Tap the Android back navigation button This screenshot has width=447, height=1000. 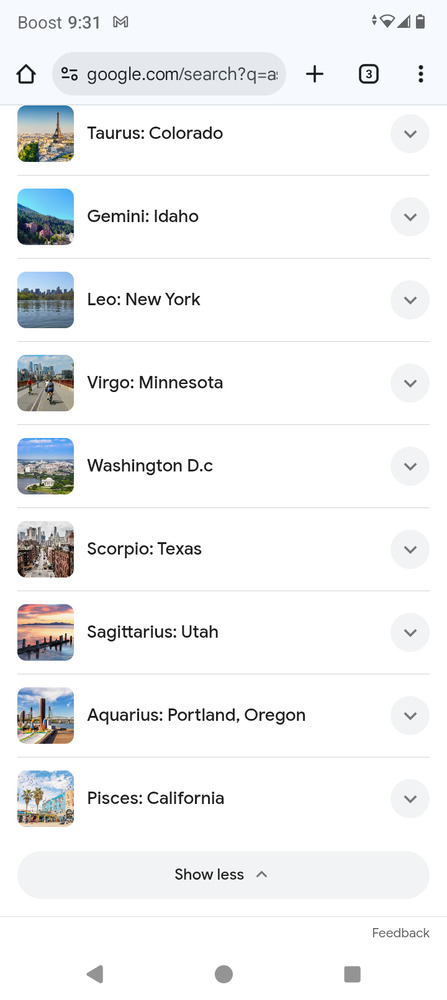tap(95, 974)
